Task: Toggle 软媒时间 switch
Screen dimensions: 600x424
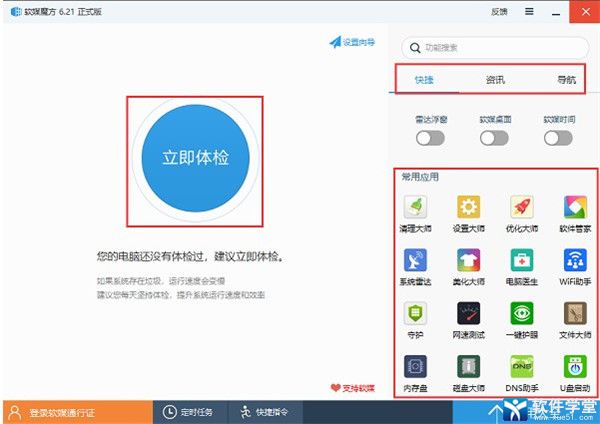Action: point(558,138)
